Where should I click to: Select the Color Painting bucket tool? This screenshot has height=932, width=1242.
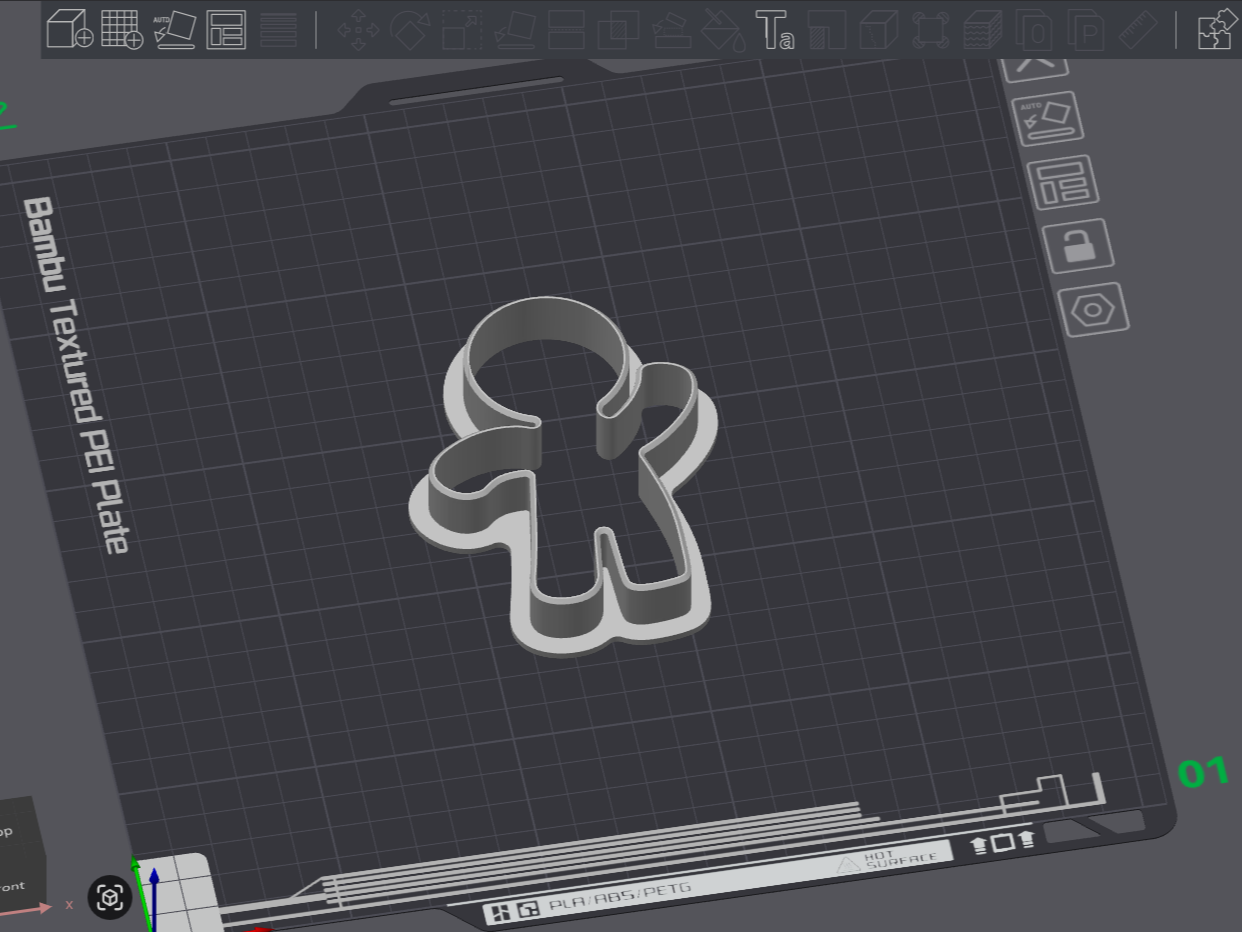(x=722, y=29)
